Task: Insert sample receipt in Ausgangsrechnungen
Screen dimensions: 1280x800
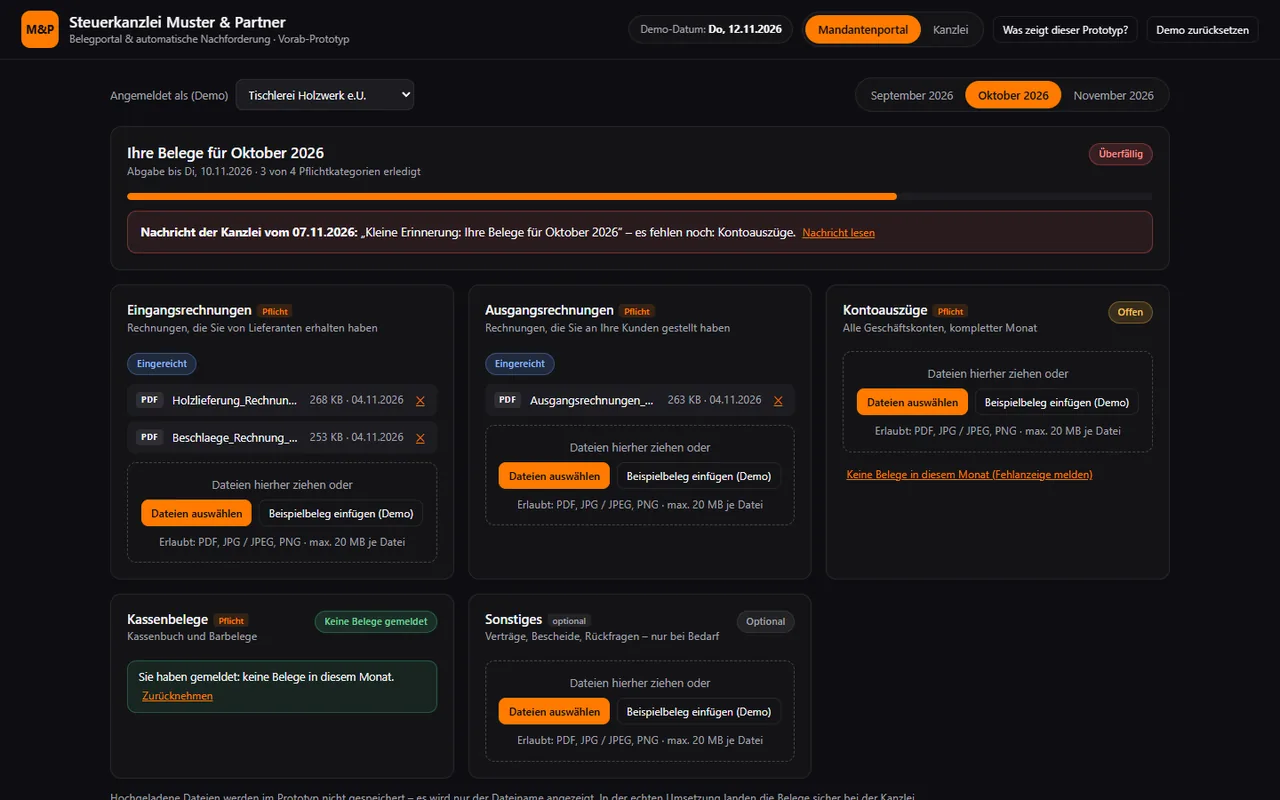Action: [699, 476]
